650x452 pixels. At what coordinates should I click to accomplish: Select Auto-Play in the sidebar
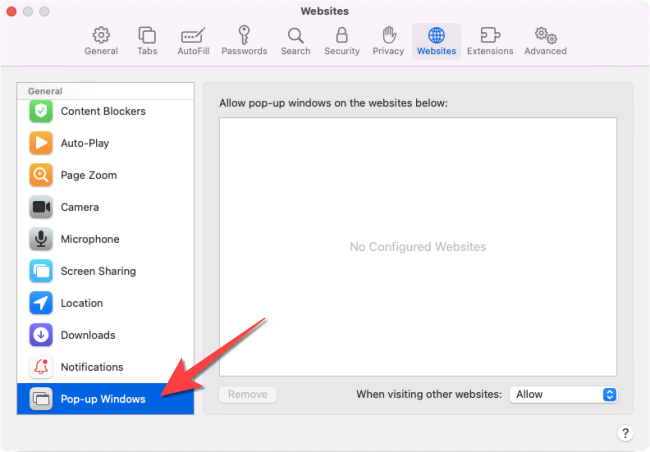click(105, 143)
